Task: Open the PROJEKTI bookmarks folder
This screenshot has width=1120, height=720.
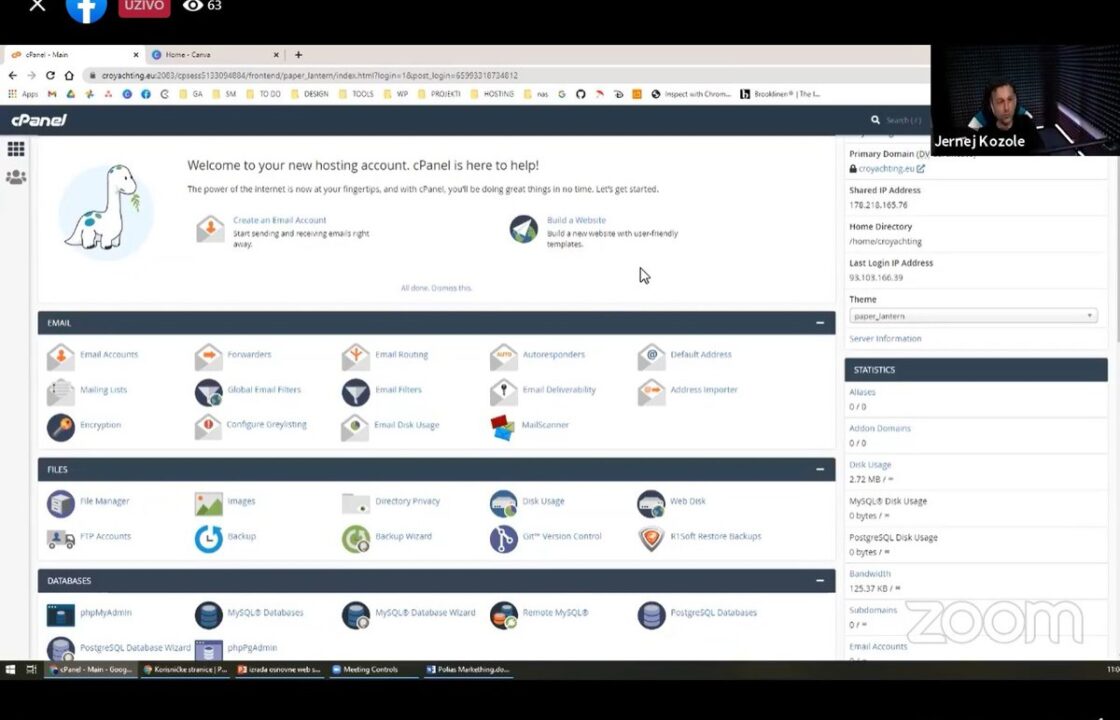Action: tap(439, 94)
